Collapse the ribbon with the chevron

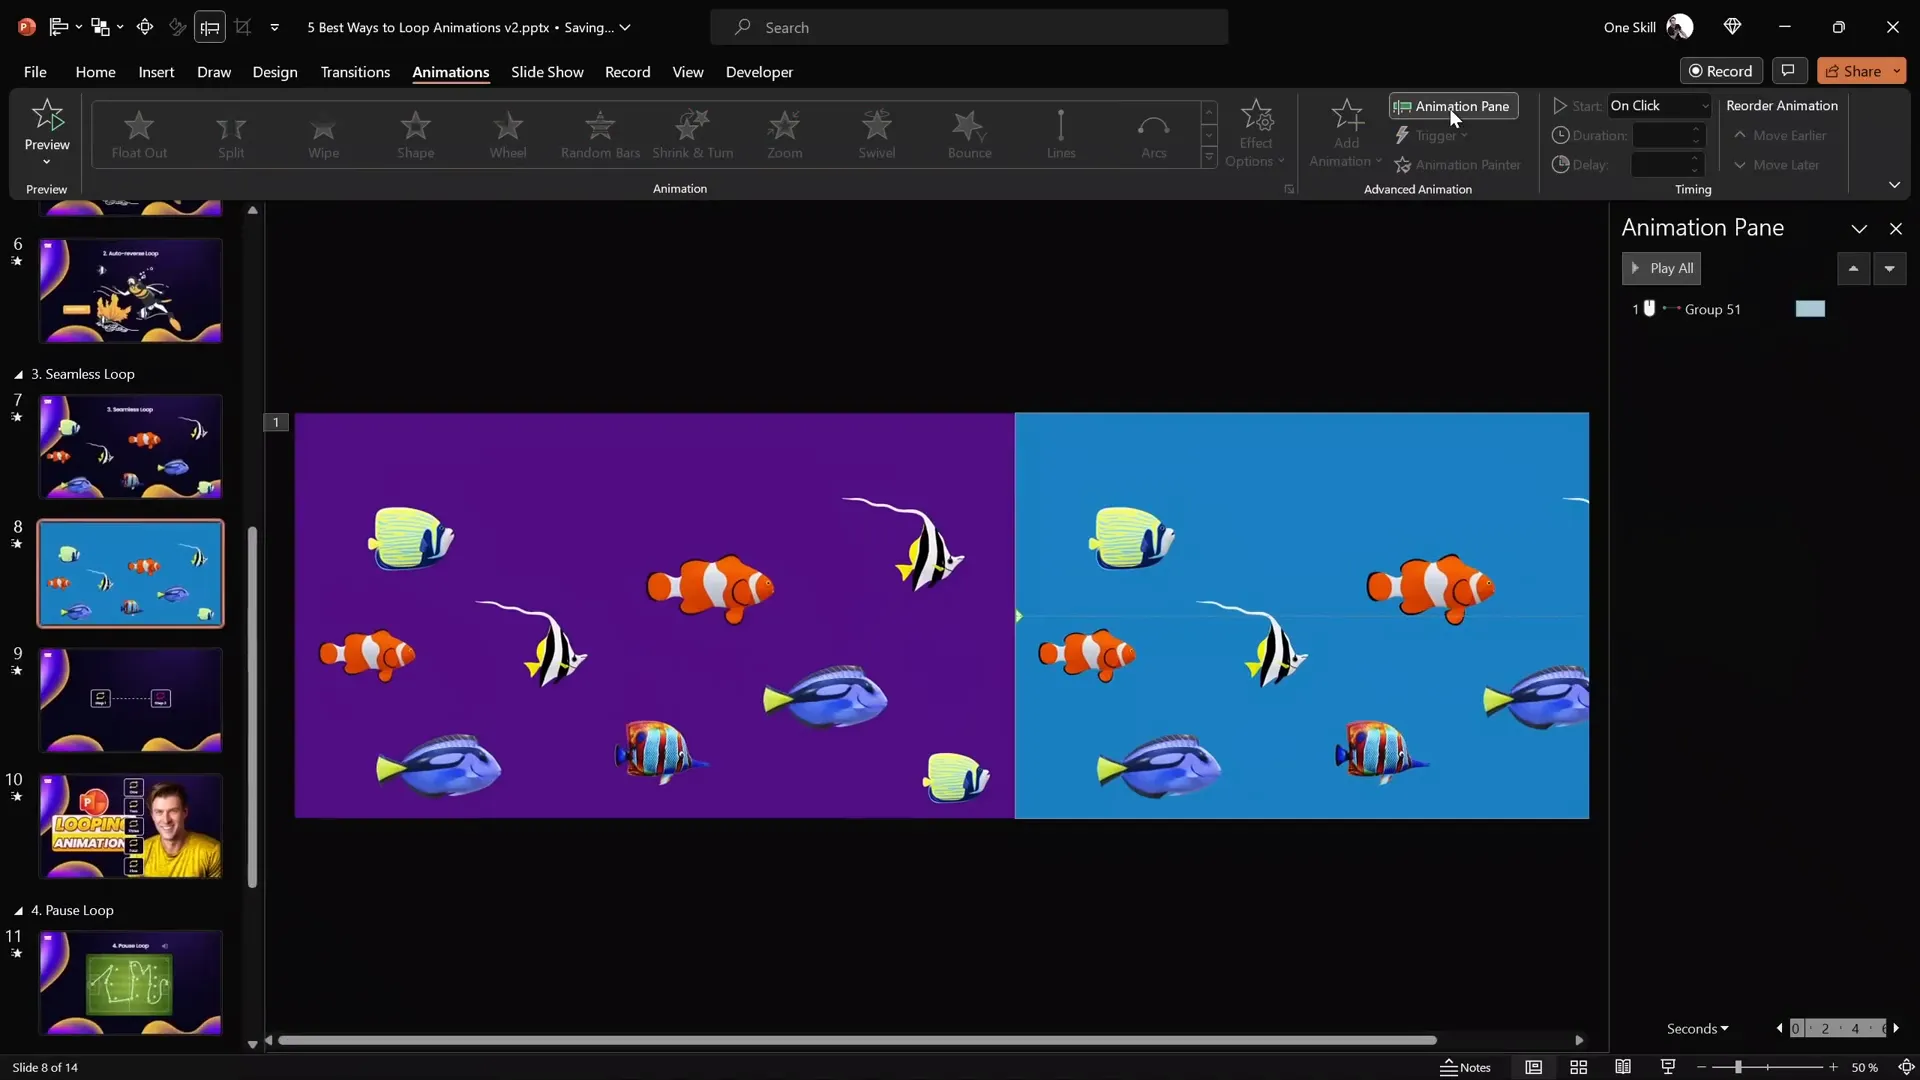coord(1894,185)
